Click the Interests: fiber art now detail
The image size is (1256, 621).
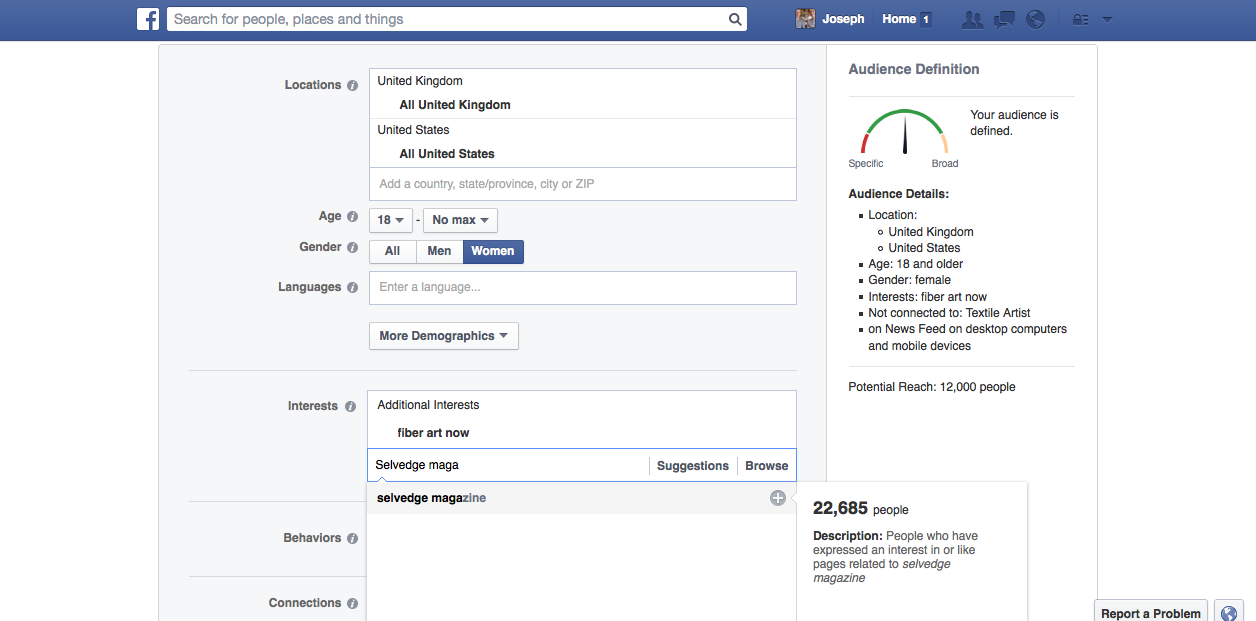pyautogui.click(x=927, y=297)
